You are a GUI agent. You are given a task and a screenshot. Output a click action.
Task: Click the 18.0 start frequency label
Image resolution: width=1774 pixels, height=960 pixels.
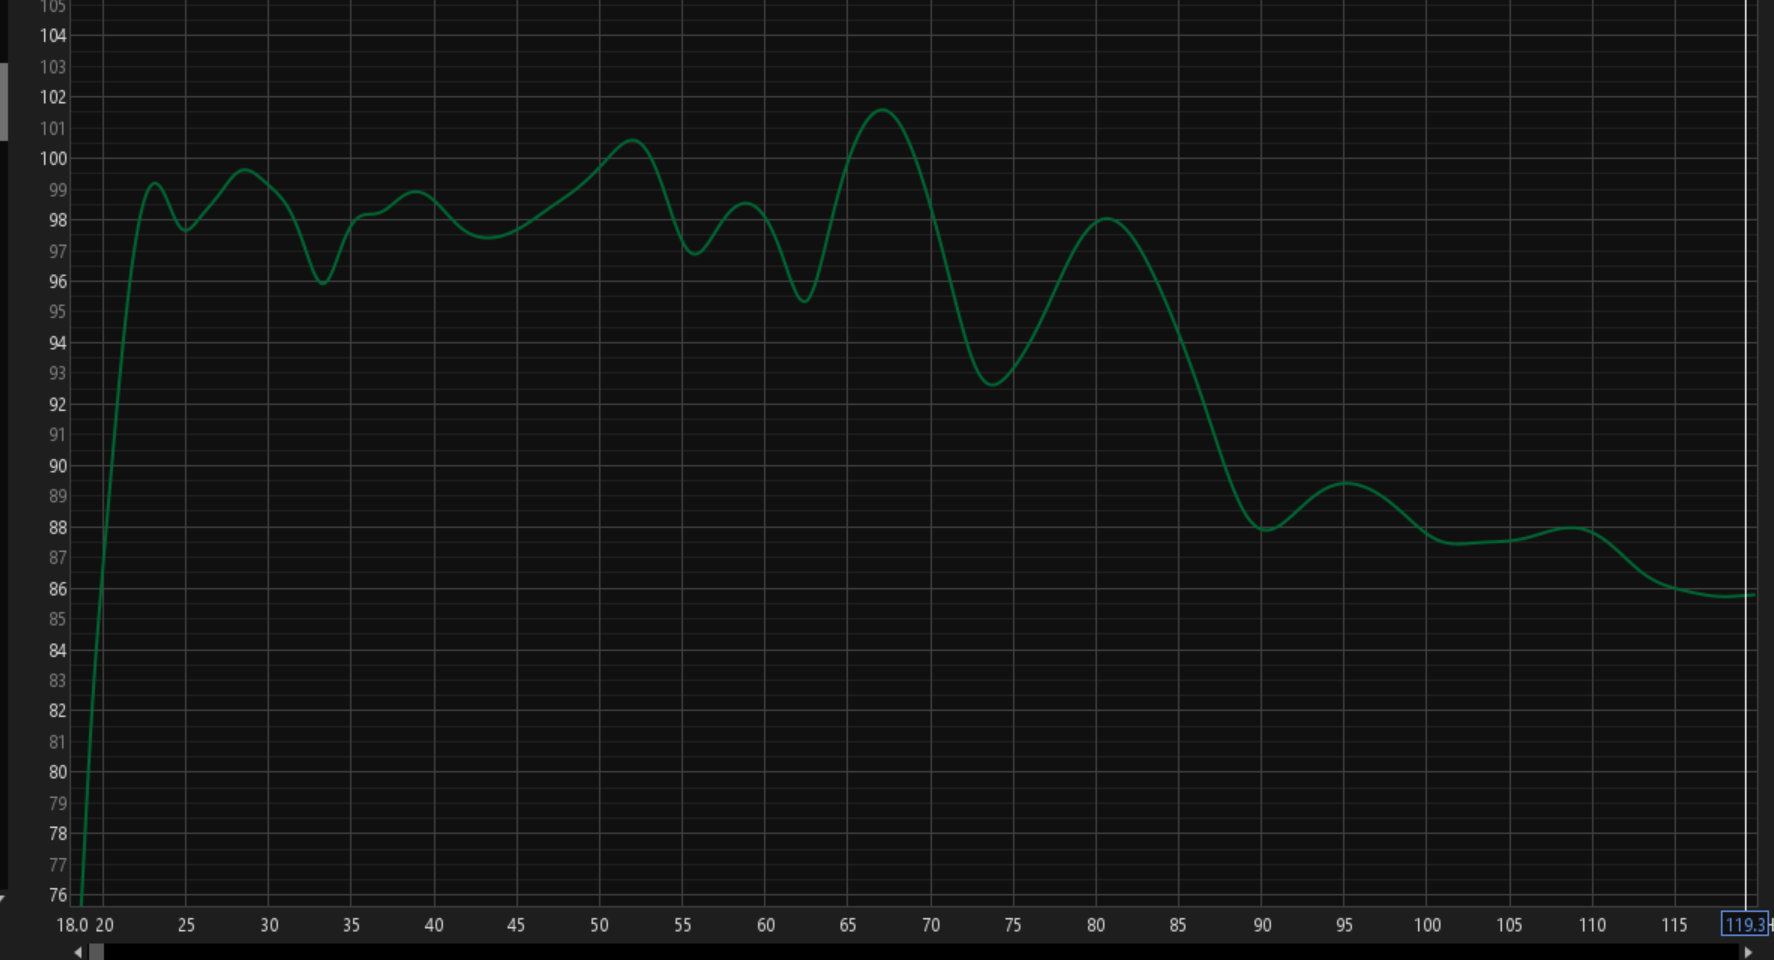(71, 925)
